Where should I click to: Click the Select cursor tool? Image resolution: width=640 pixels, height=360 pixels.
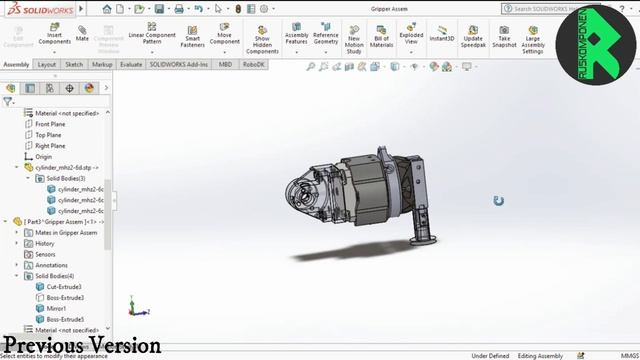[218, 9]
